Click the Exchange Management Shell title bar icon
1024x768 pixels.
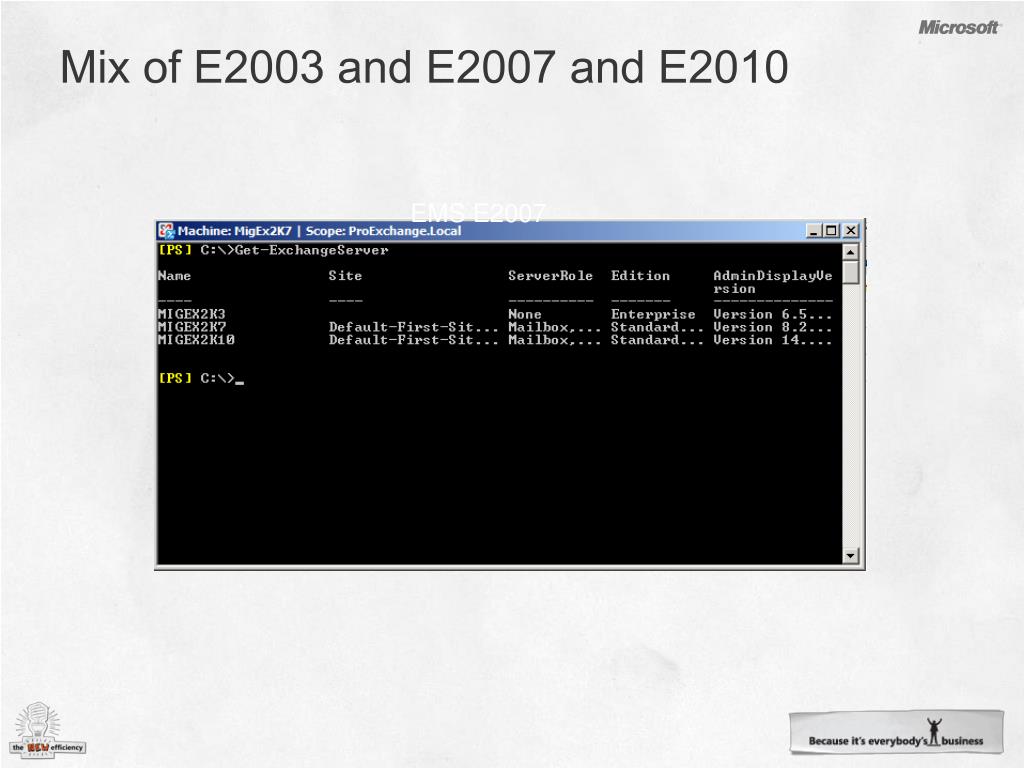click(167, 231)
